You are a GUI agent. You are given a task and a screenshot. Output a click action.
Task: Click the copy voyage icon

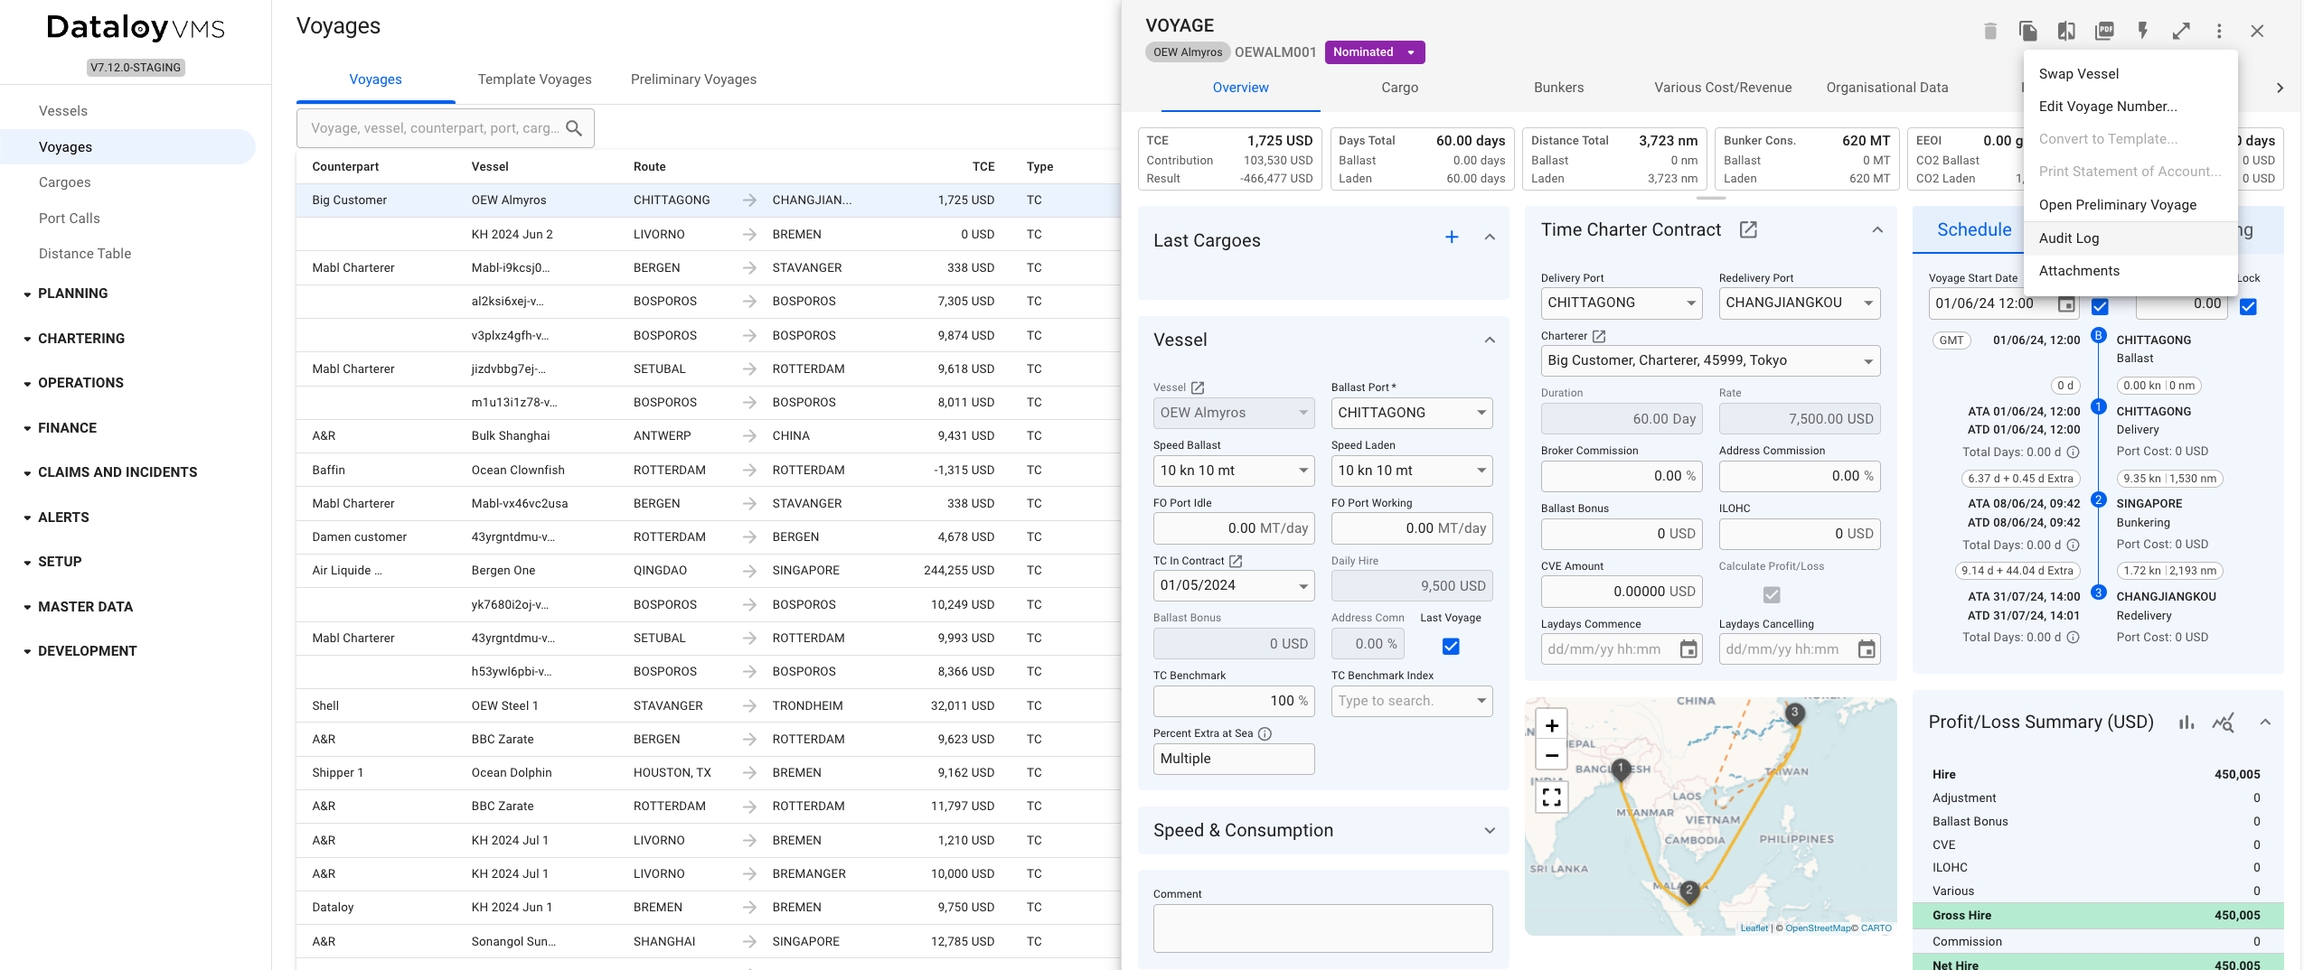(x=2028, y=31)
